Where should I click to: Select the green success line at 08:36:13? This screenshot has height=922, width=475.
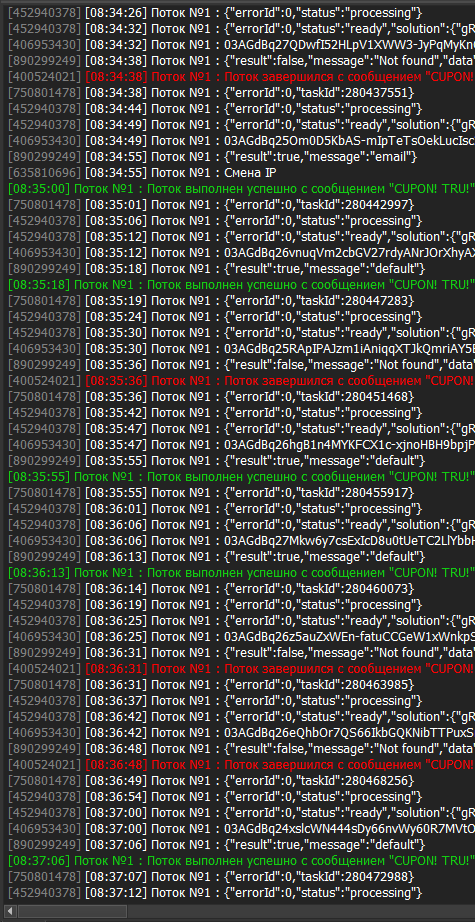(238, 572)
